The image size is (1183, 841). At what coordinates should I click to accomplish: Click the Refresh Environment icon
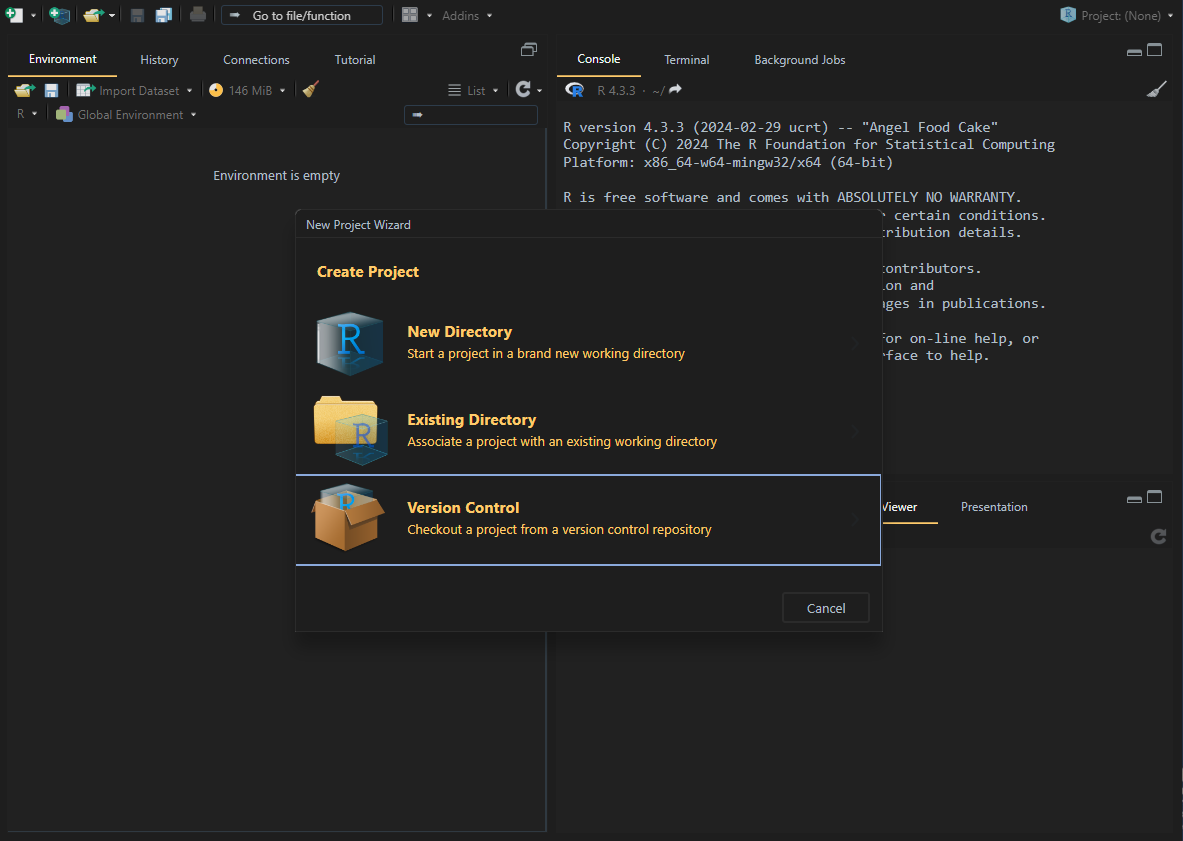(x=523, y=90)
